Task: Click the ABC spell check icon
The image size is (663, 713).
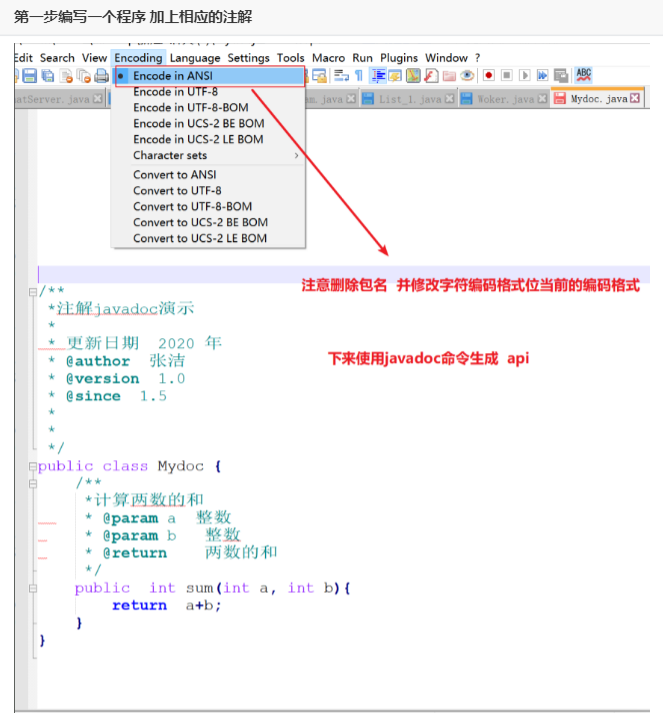Action: [584, 75]
